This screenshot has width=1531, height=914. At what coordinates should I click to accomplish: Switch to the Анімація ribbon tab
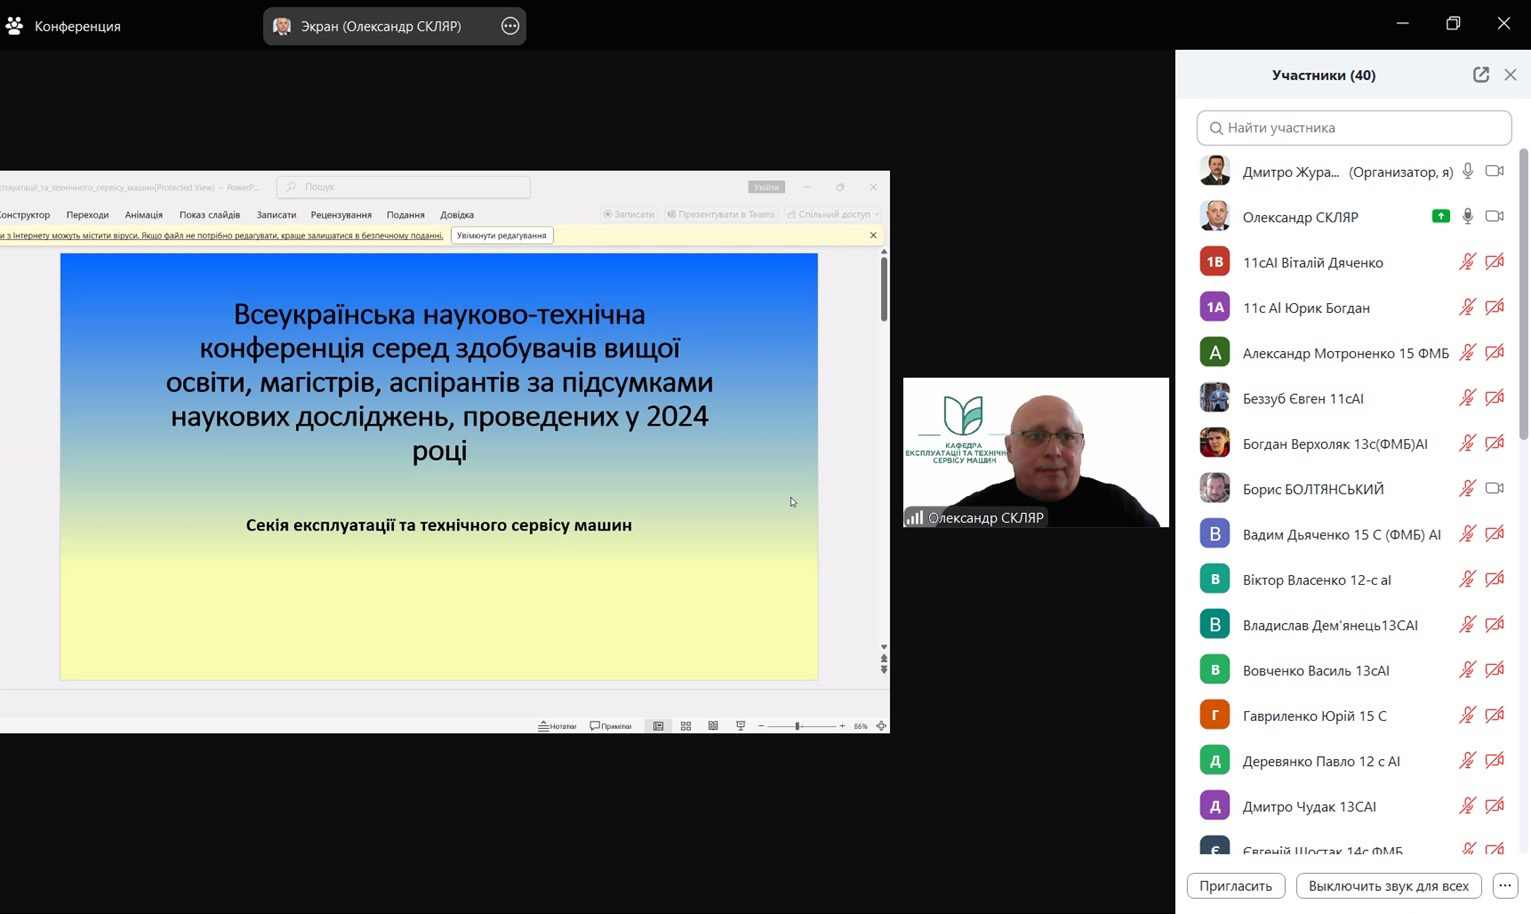(x=143, y=214)
